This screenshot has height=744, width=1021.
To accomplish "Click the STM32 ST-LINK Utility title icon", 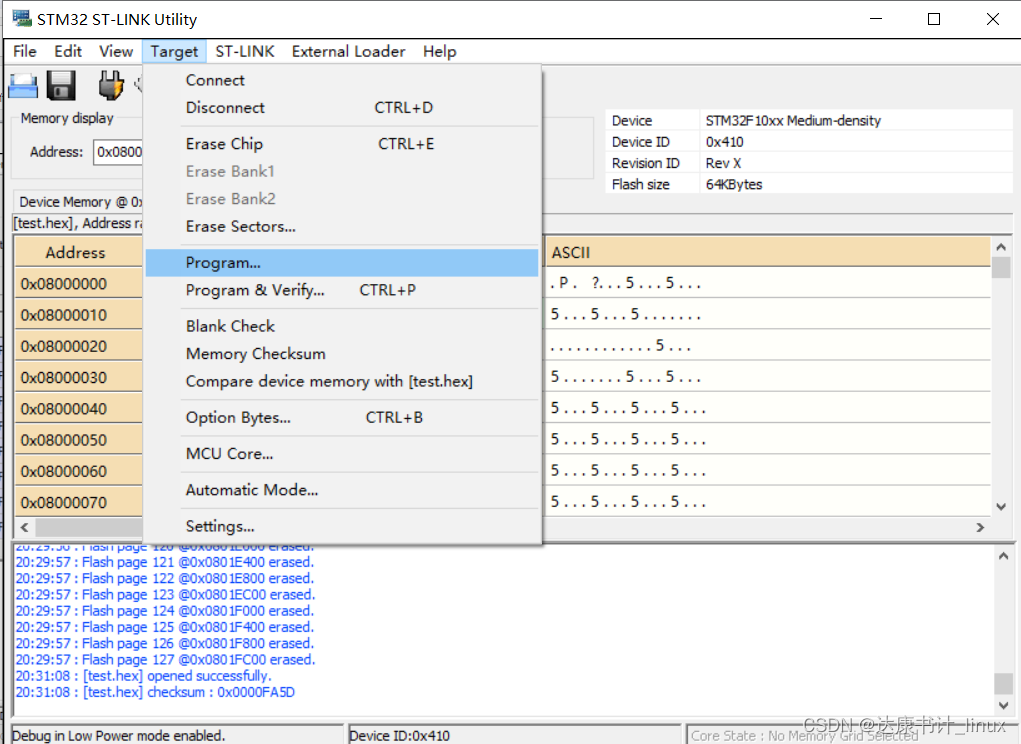I will tap(21, 19).
